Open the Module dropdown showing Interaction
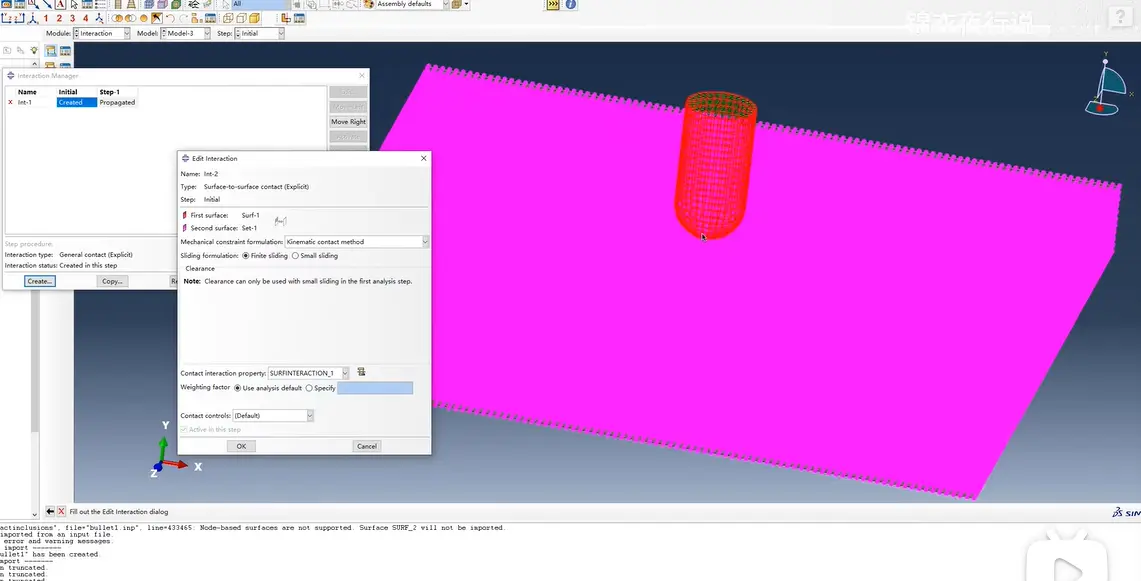The width and height of the screenshot is (1141, 581). point(102,33)
